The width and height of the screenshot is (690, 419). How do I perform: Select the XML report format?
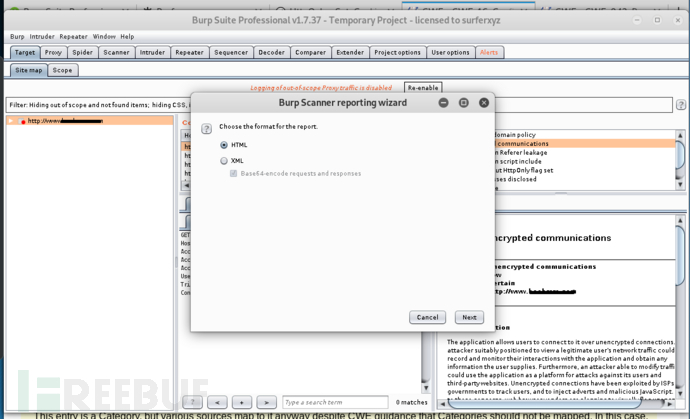(x=224, y=160)
